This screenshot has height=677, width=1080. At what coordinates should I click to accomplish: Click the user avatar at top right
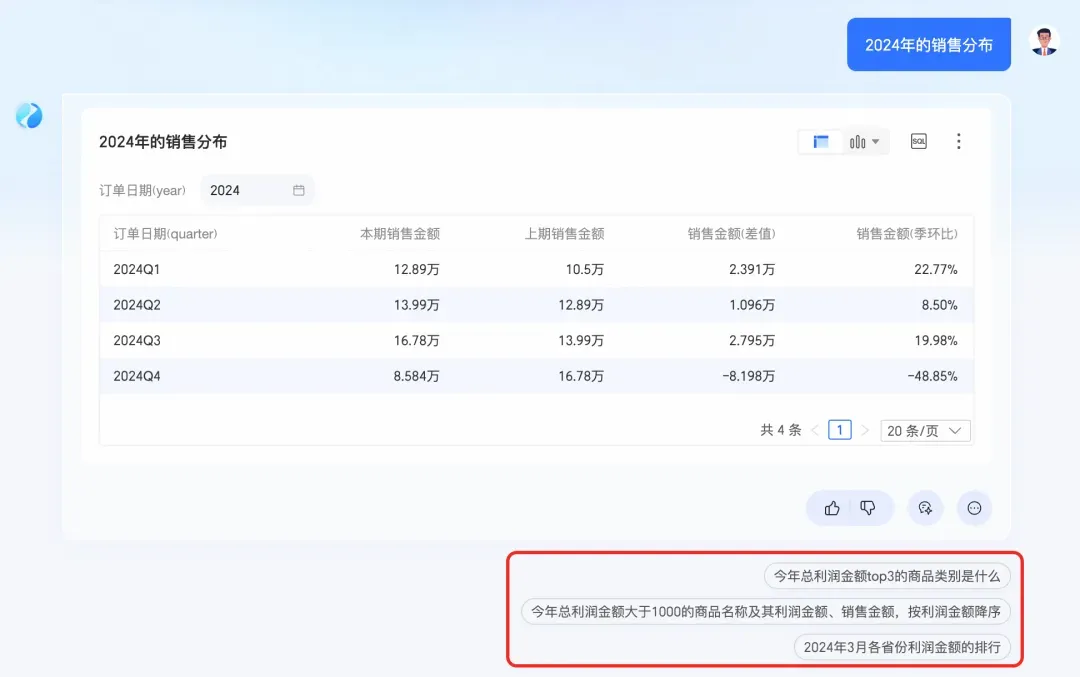click(1044, 41)
